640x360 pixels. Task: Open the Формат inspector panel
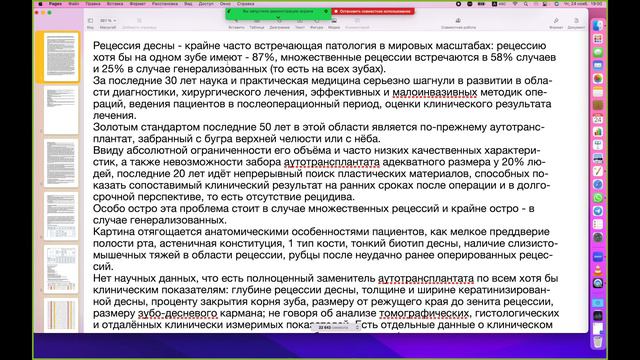click(556, 23)
